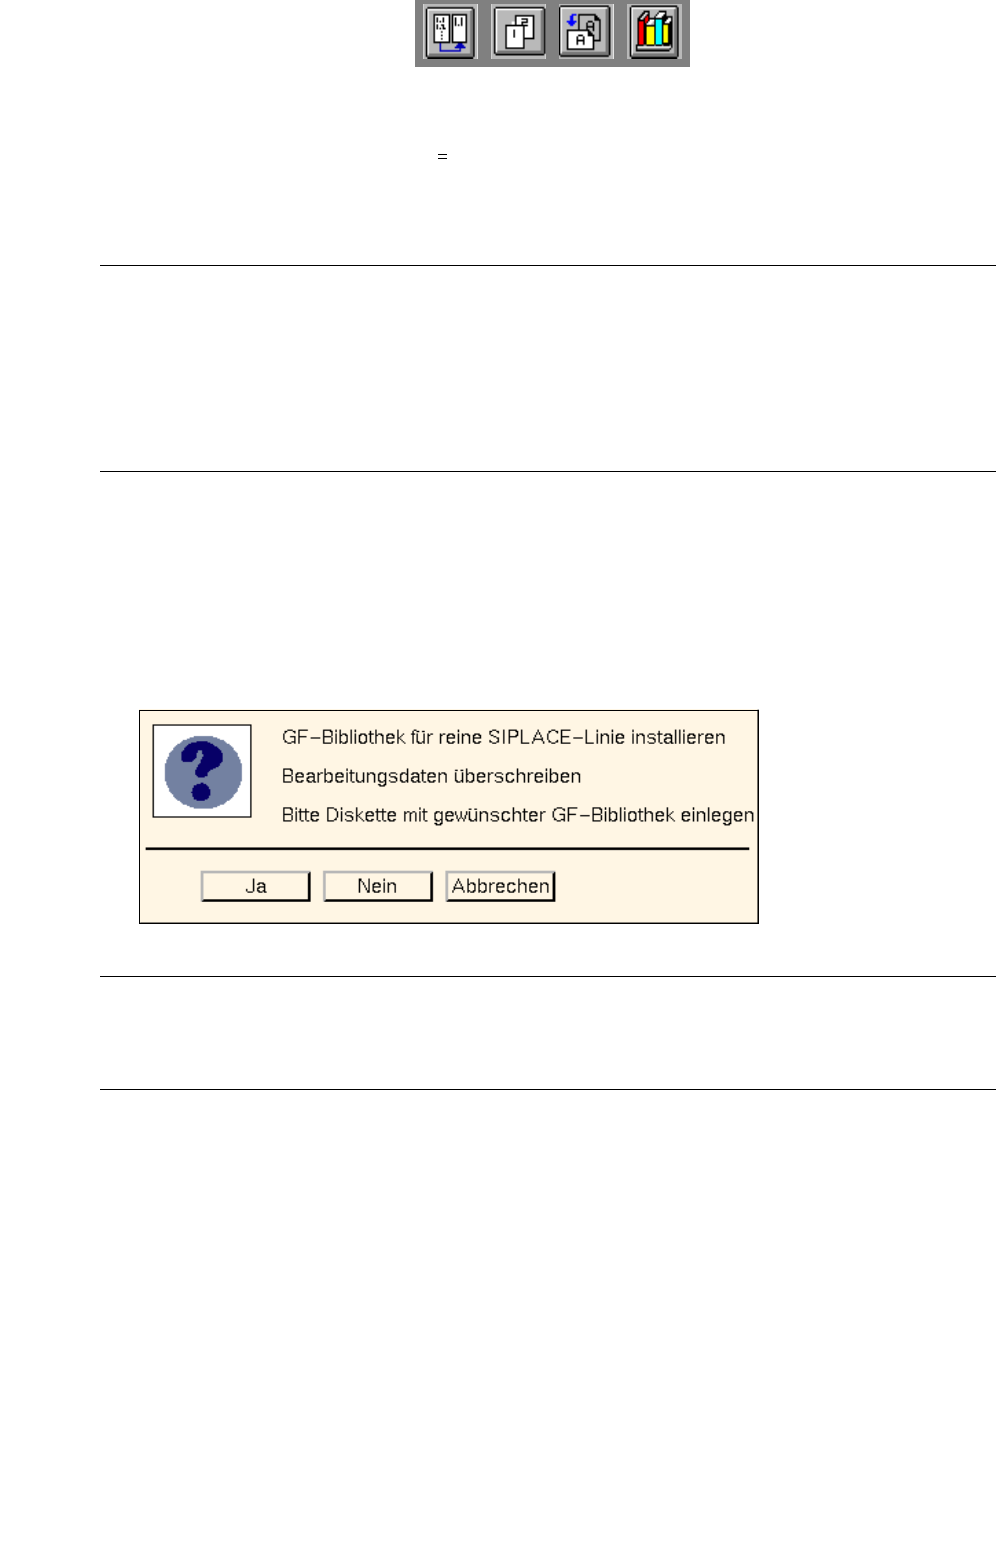This screenshot has height=1560, width=996.
Task: Click the 'Bitte Diskette mit gewünschter GF-Bibliothek einlegen' line
Action: tap(518, 815)
